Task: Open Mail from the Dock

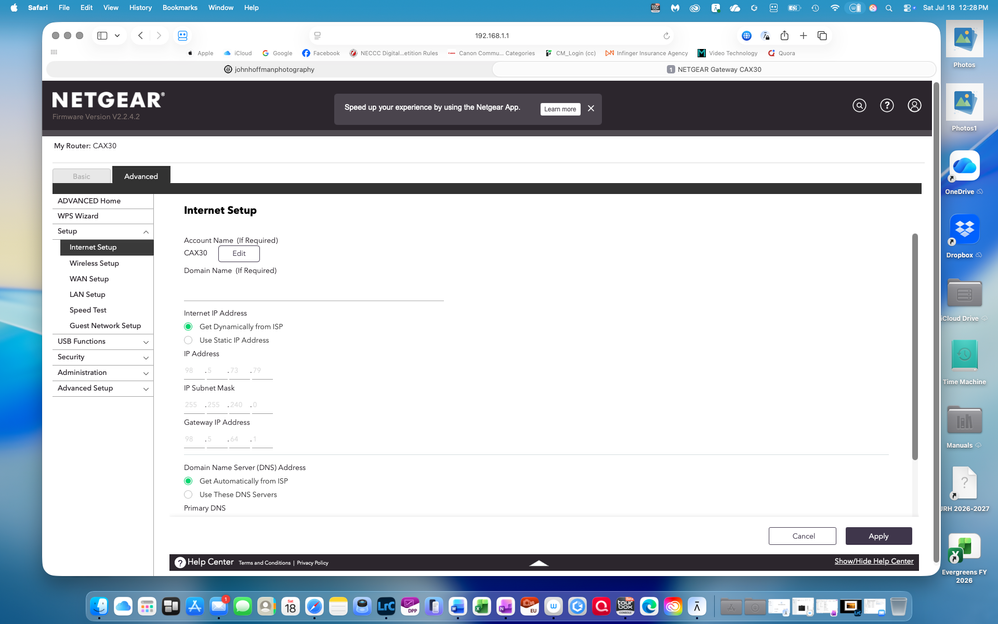Action: (x=218, y=606)
